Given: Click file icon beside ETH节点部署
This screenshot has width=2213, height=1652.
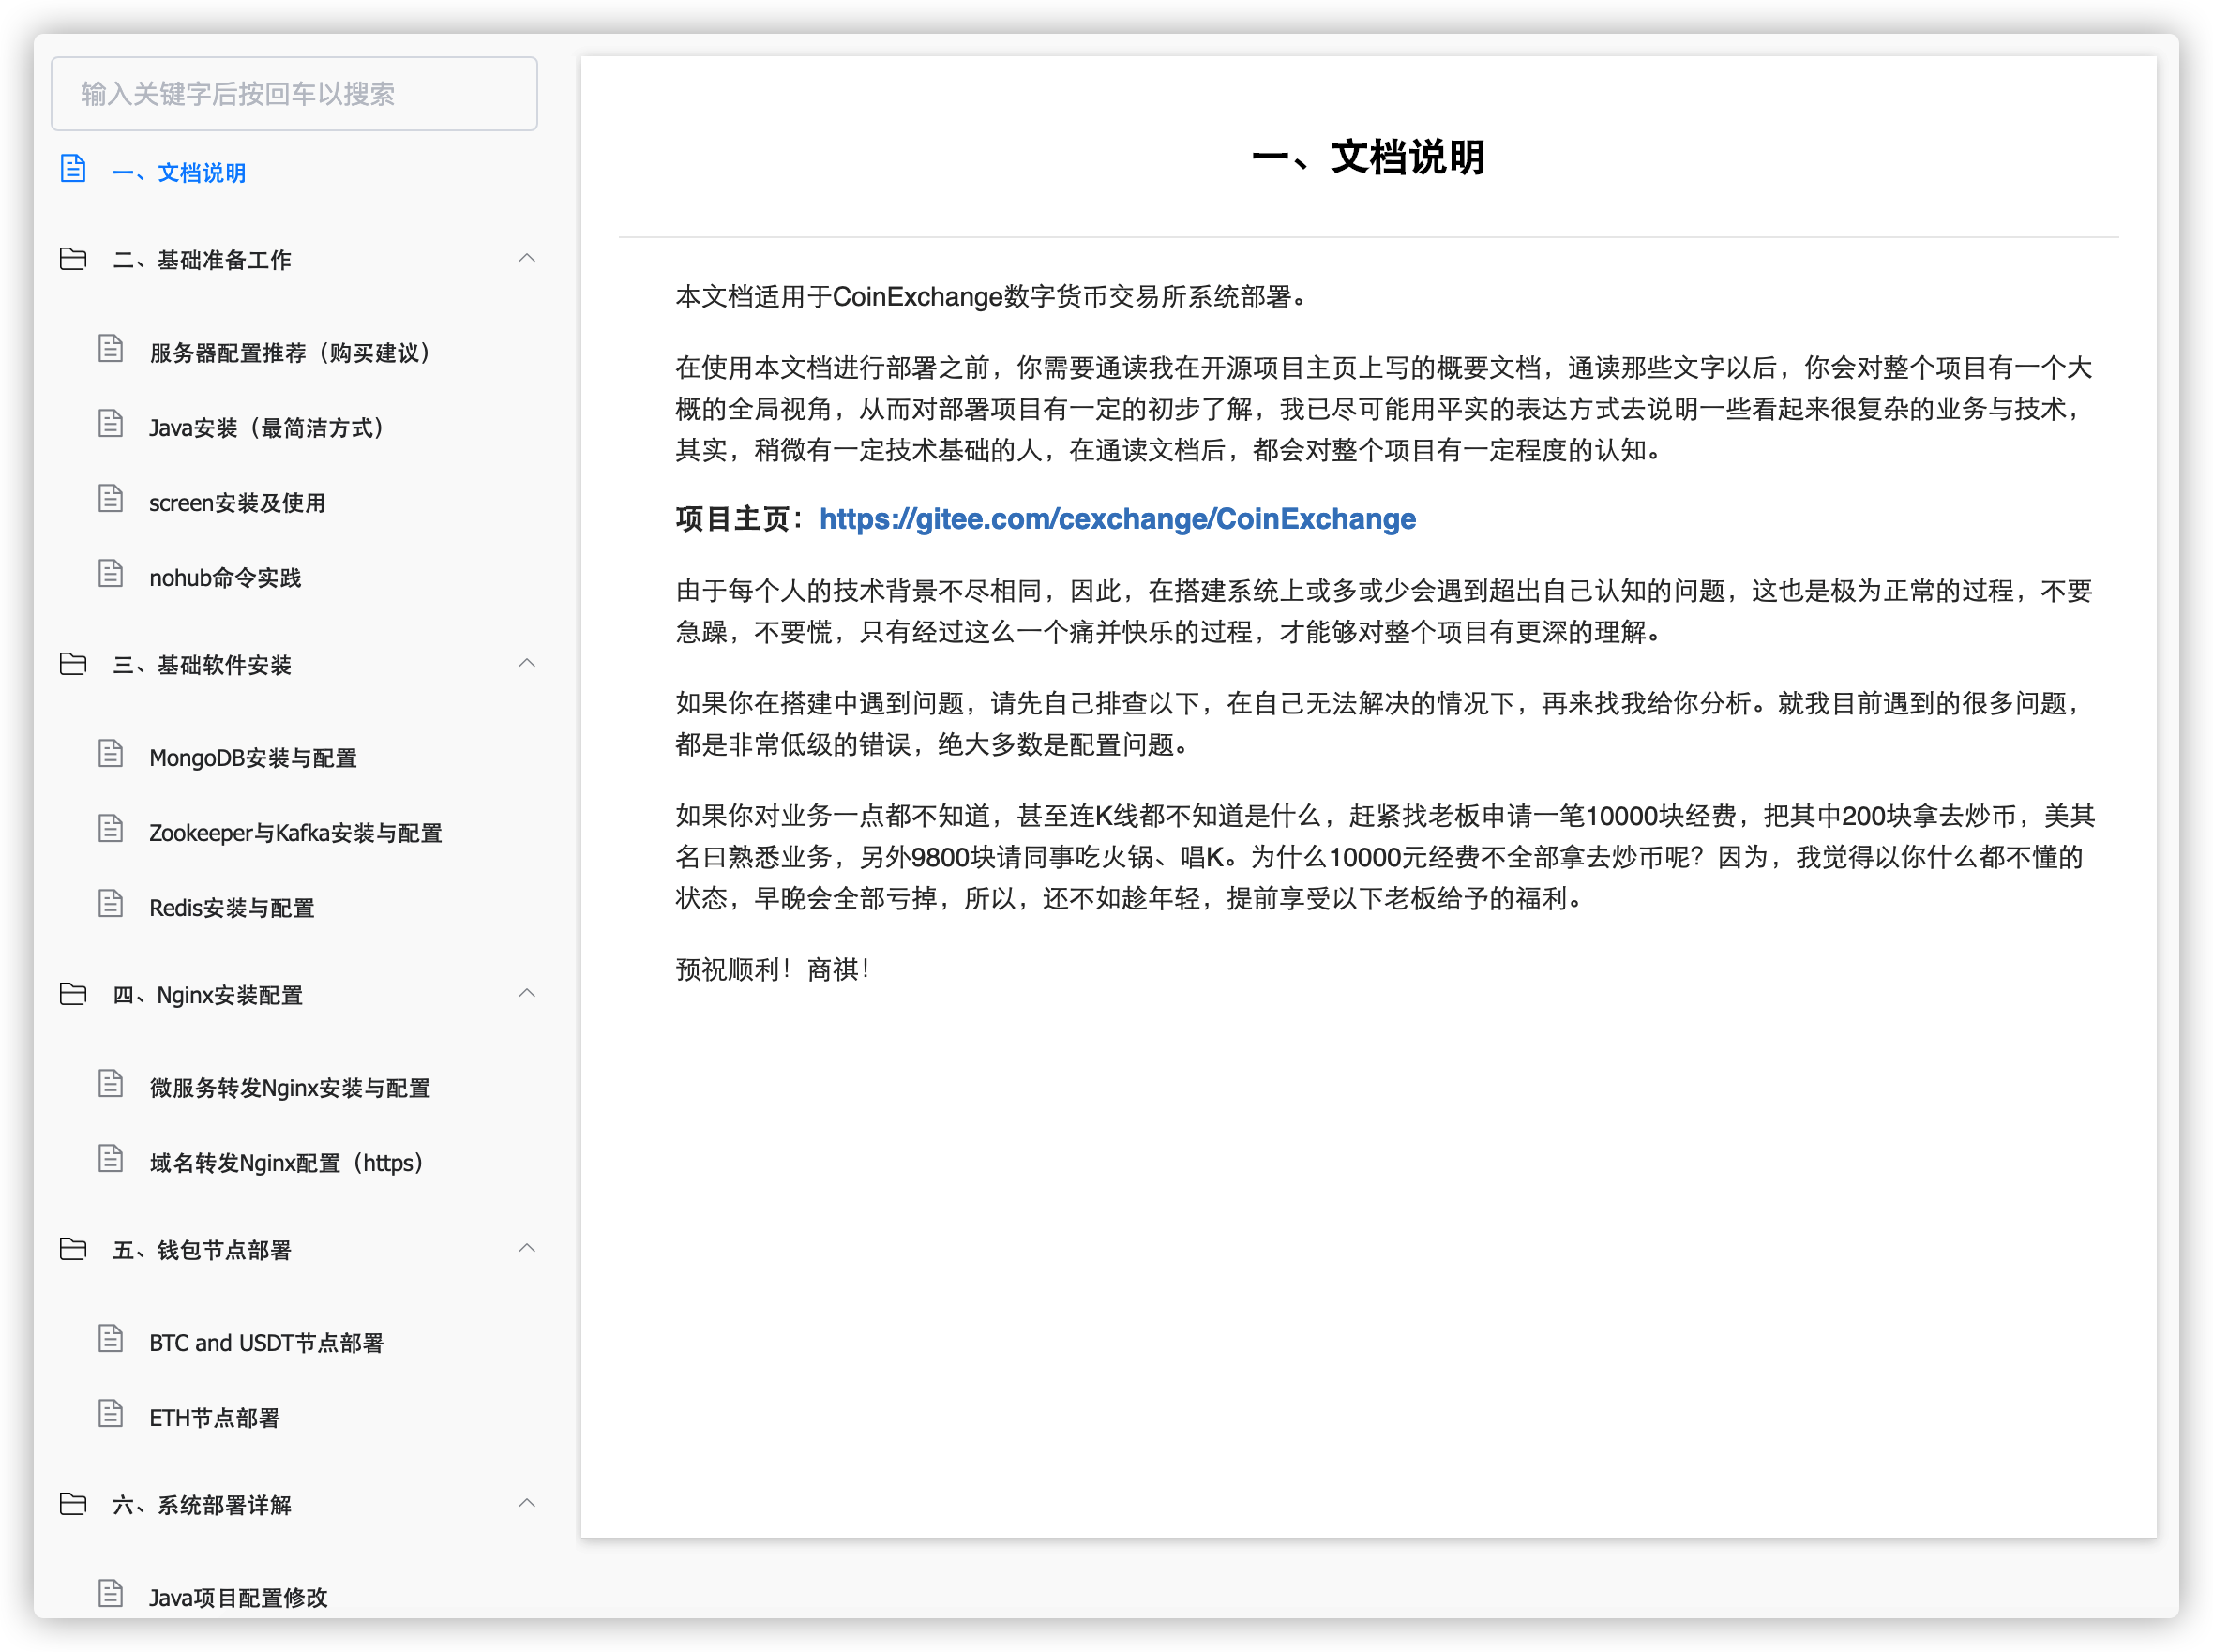Looking at the screenshot, I should [x=111, y=1414].
